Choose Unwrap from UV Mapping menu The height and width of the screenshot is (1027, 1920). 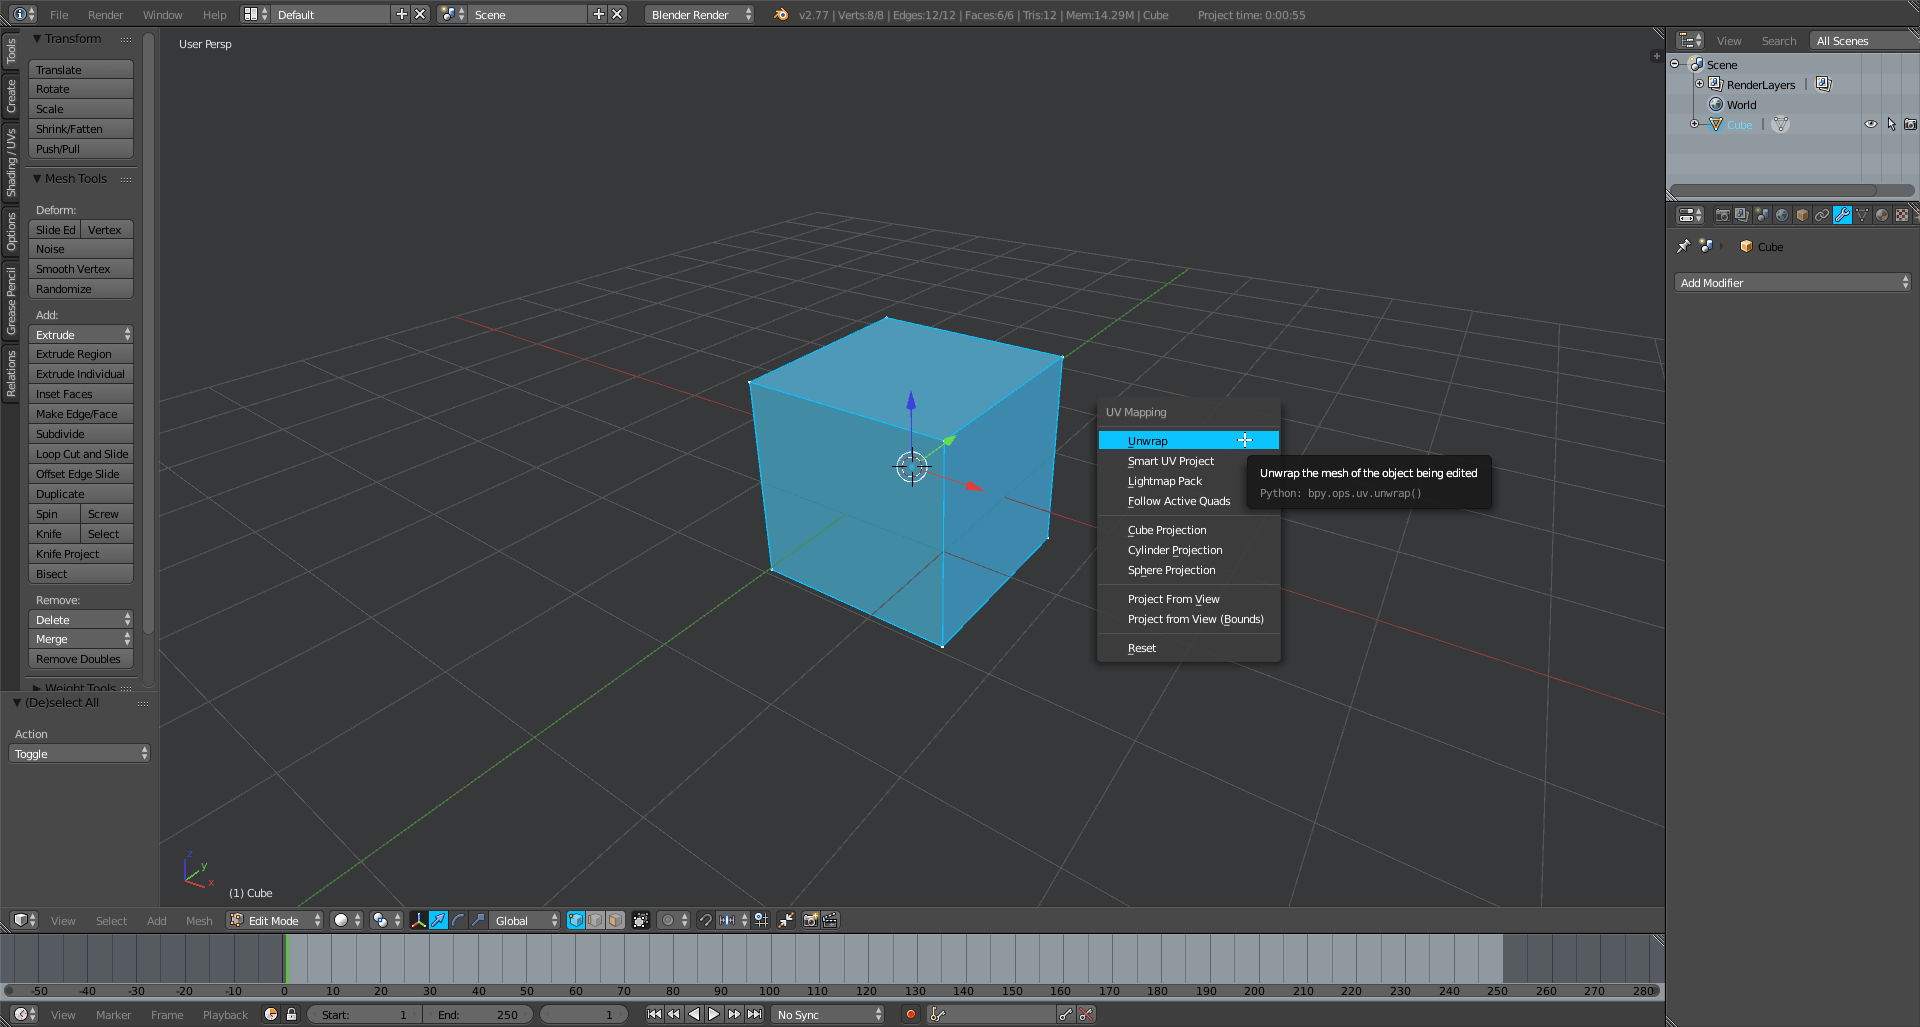(1188, 440)
